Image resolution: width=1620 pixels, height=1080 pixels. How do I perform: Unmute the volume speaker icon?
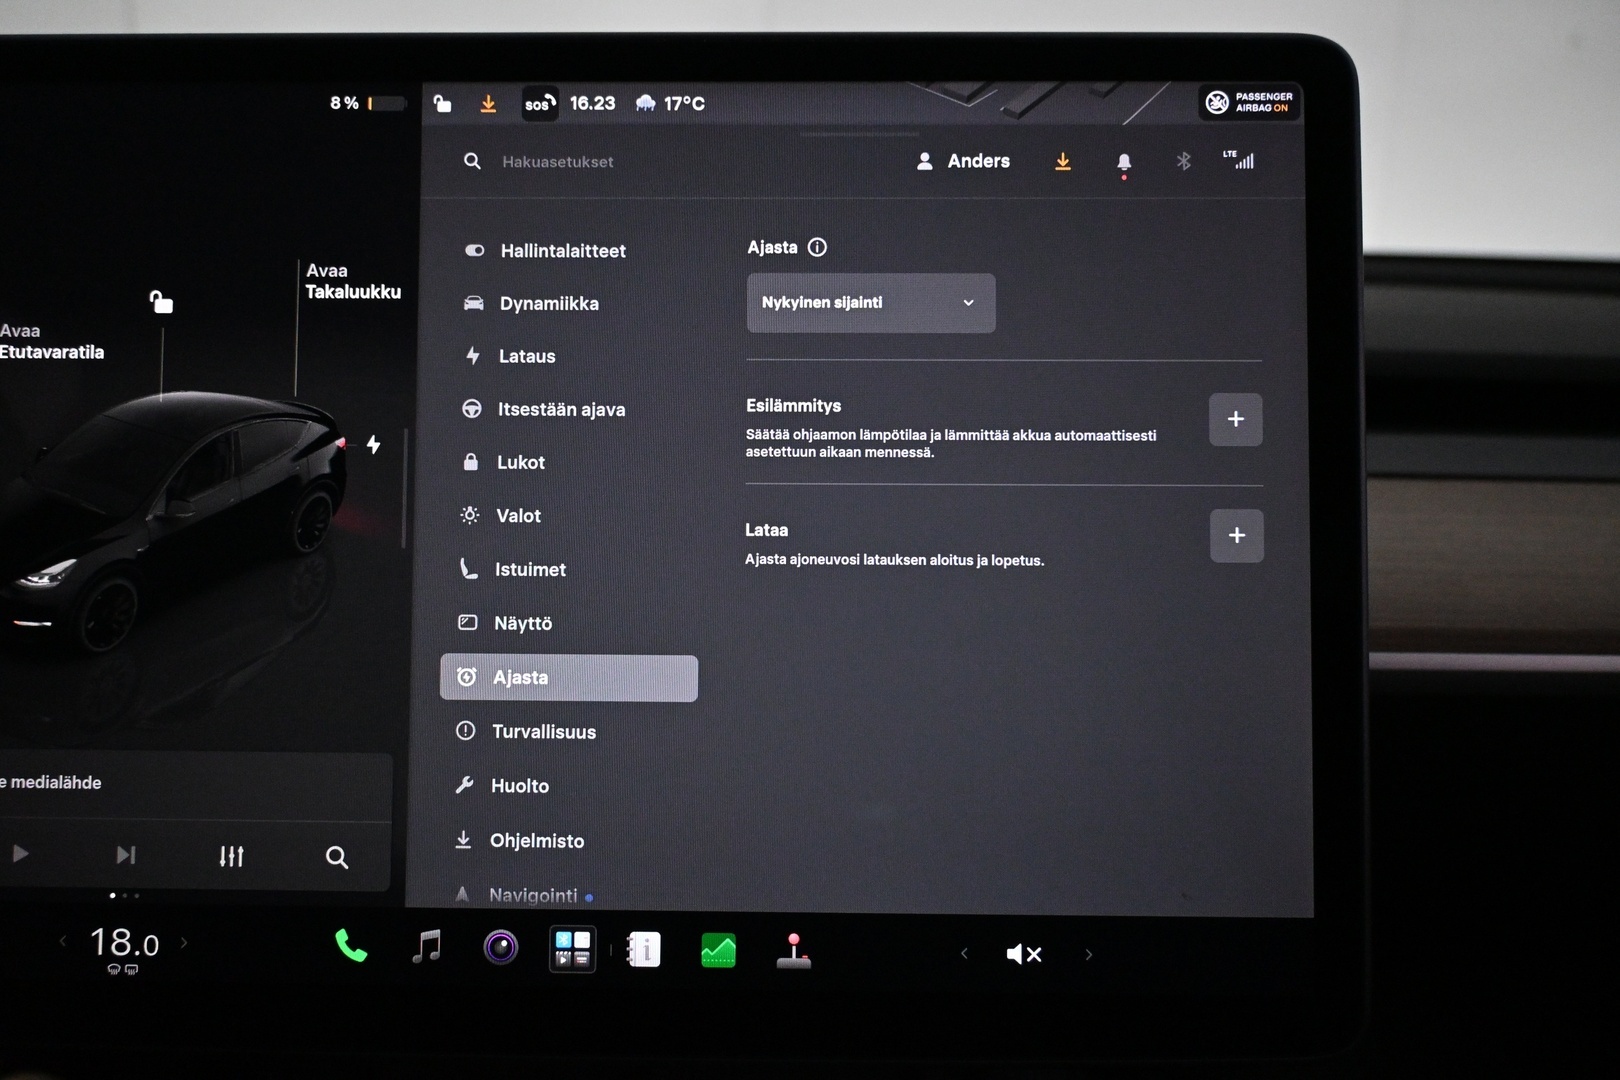pyautogui.click(x=1024, y=954)
